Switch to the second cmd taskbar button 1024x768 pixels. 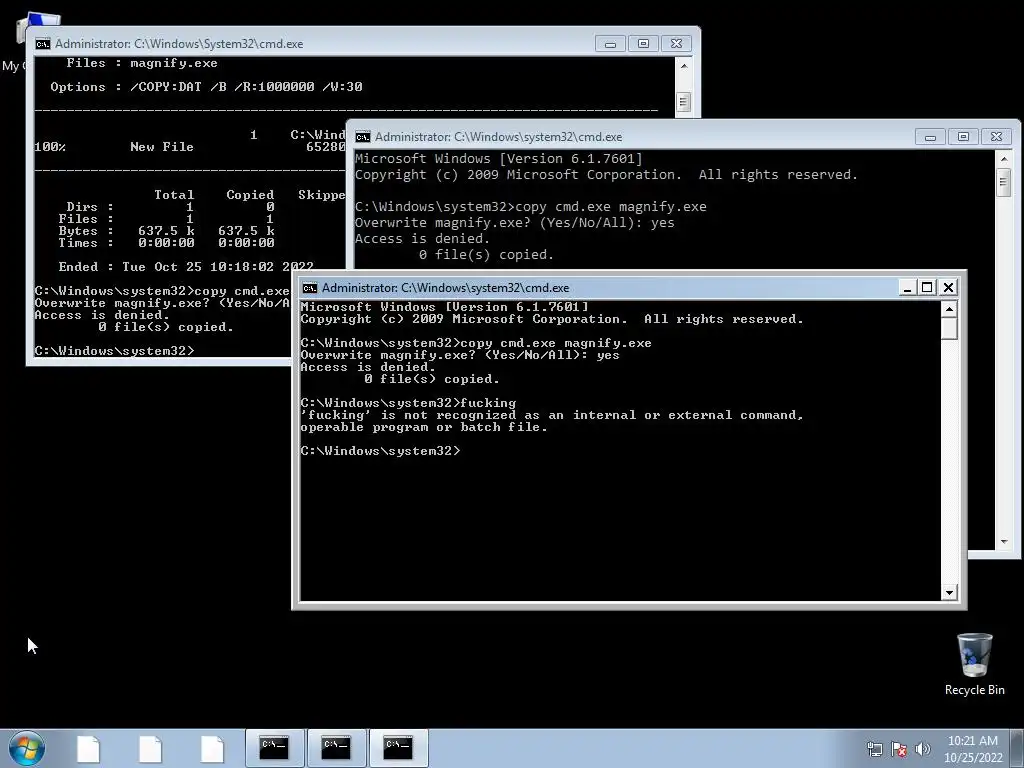336,748
